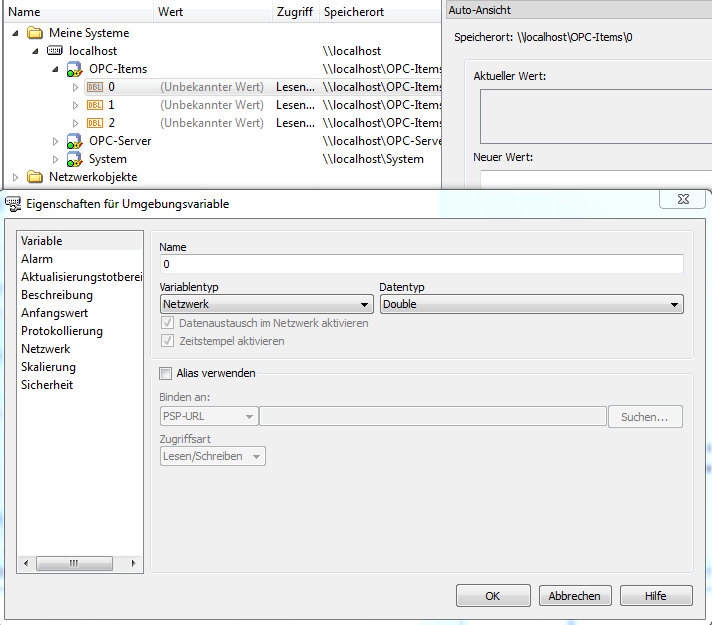The height and width of the screenshot is (625, 712).
Task: Click the Name column header
Action: point(79,12)
